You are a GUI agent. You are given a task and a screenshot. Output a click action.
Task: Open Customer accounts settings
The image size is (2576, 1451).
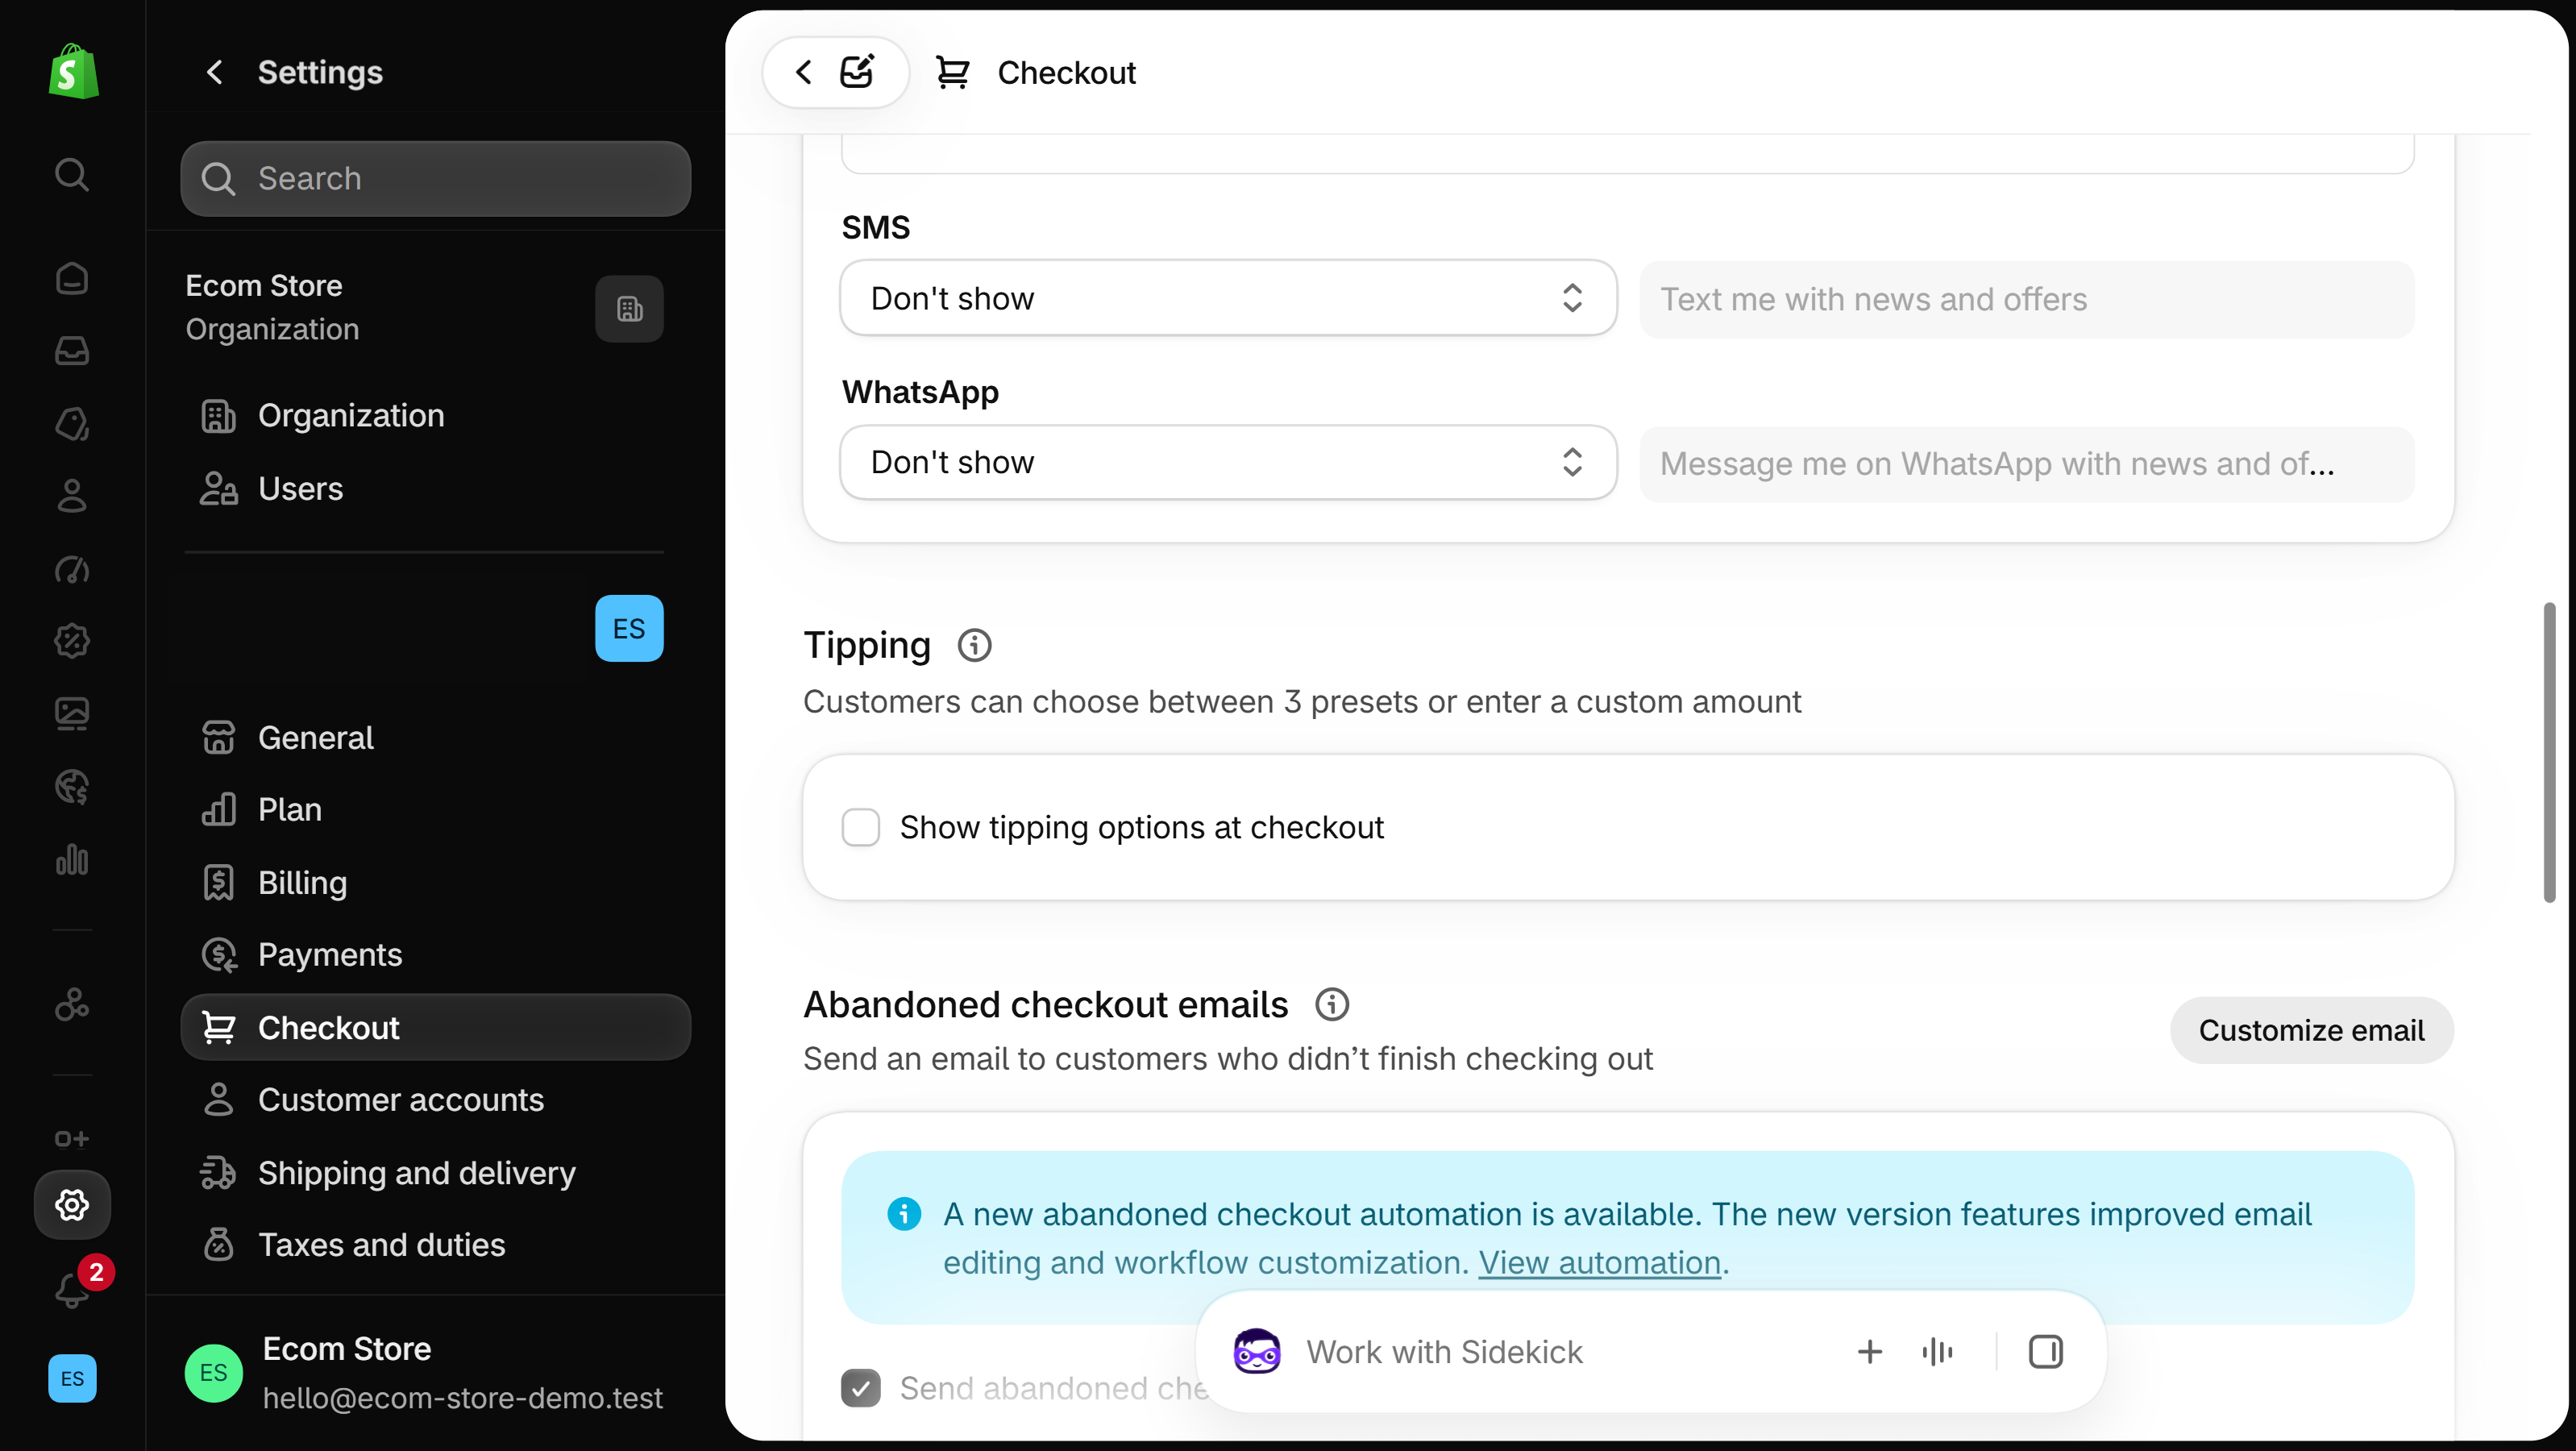[x=435, y=1100]
